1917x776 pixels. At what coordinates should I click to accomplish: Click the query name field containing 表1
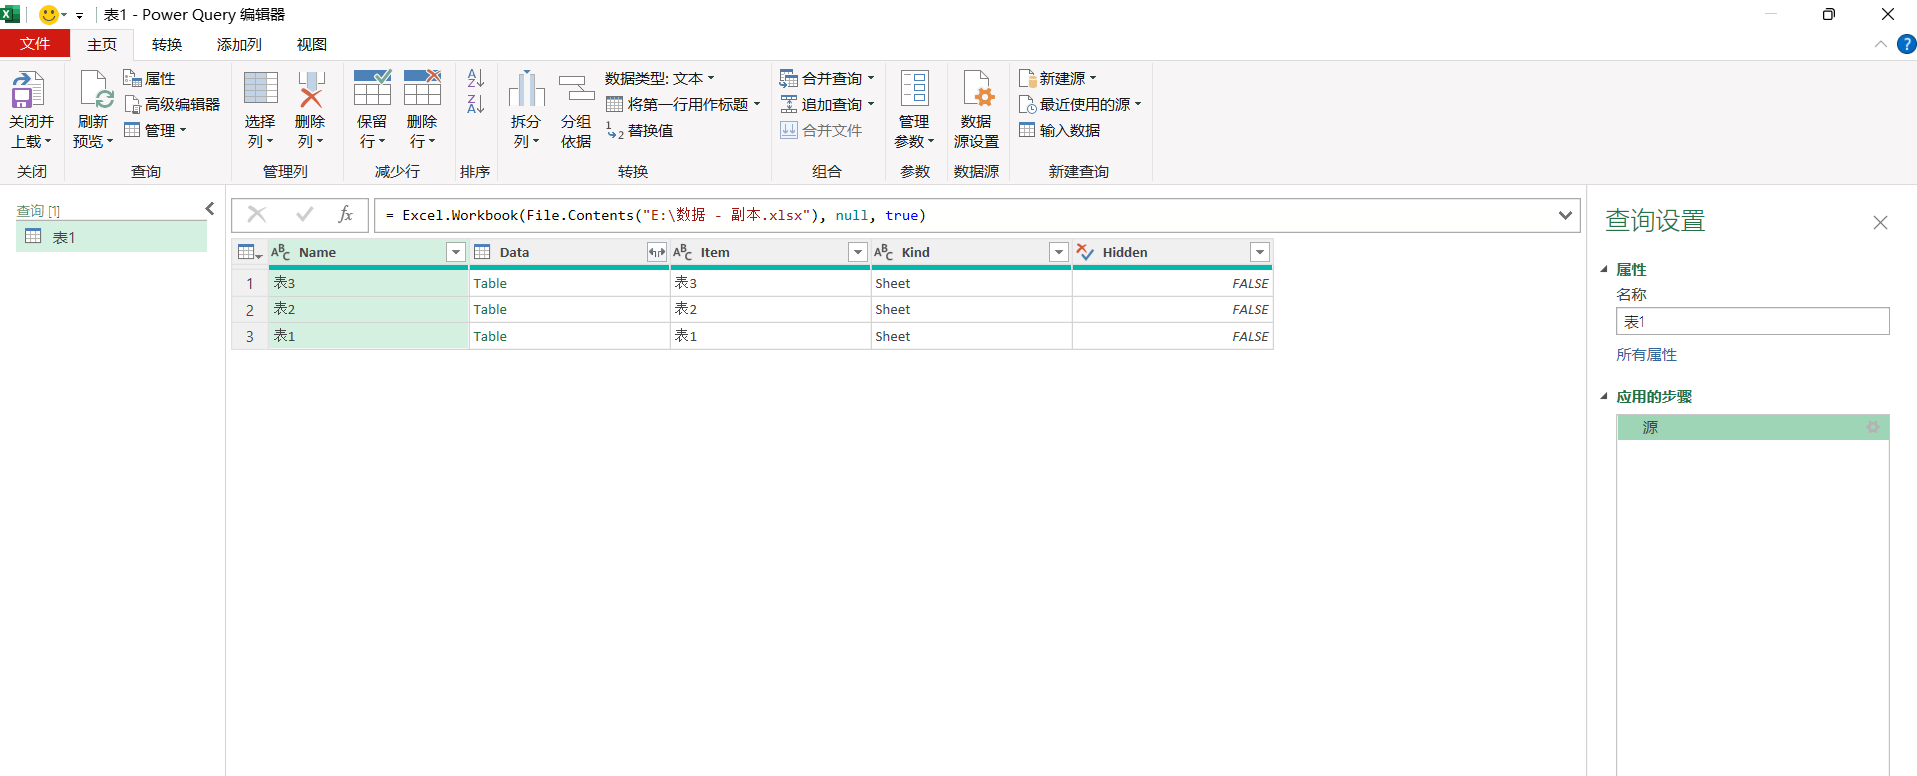pyautogui.click(x=1752, y=321)
